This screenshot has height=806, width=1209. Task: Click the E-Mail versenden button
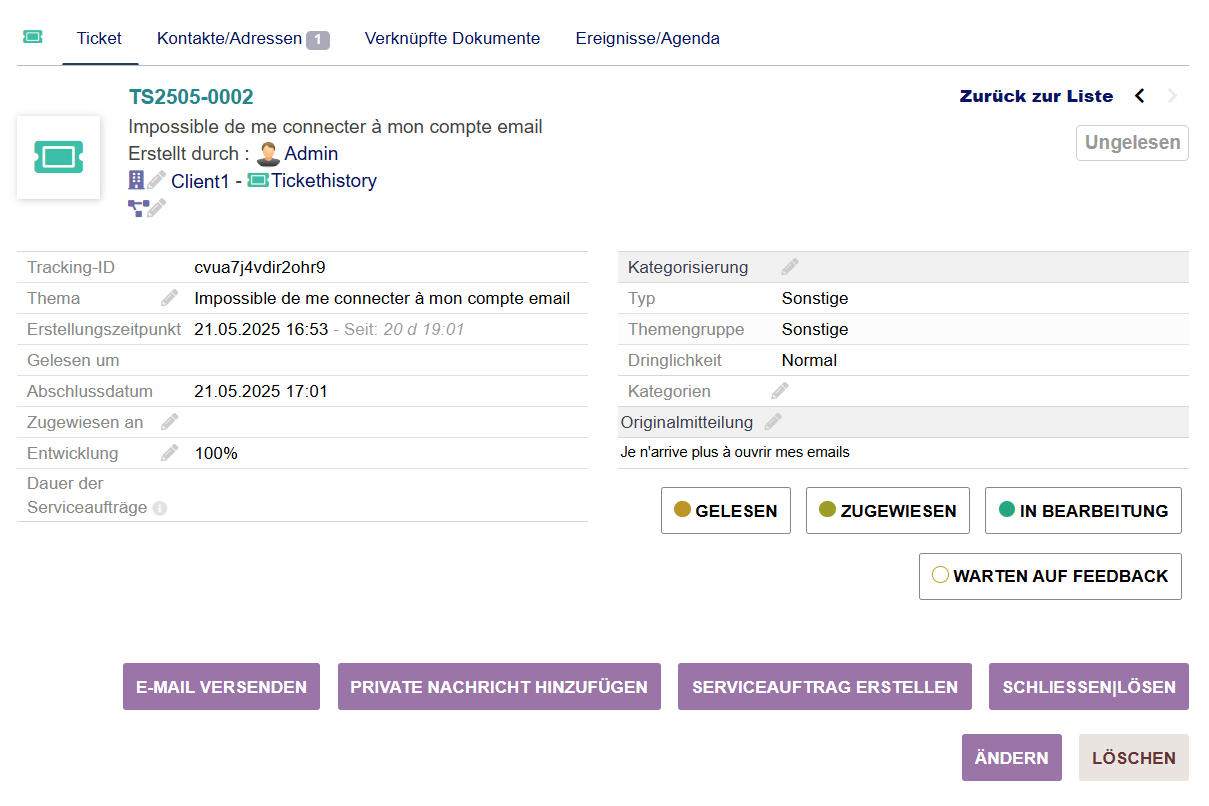(x=221, y=687)
